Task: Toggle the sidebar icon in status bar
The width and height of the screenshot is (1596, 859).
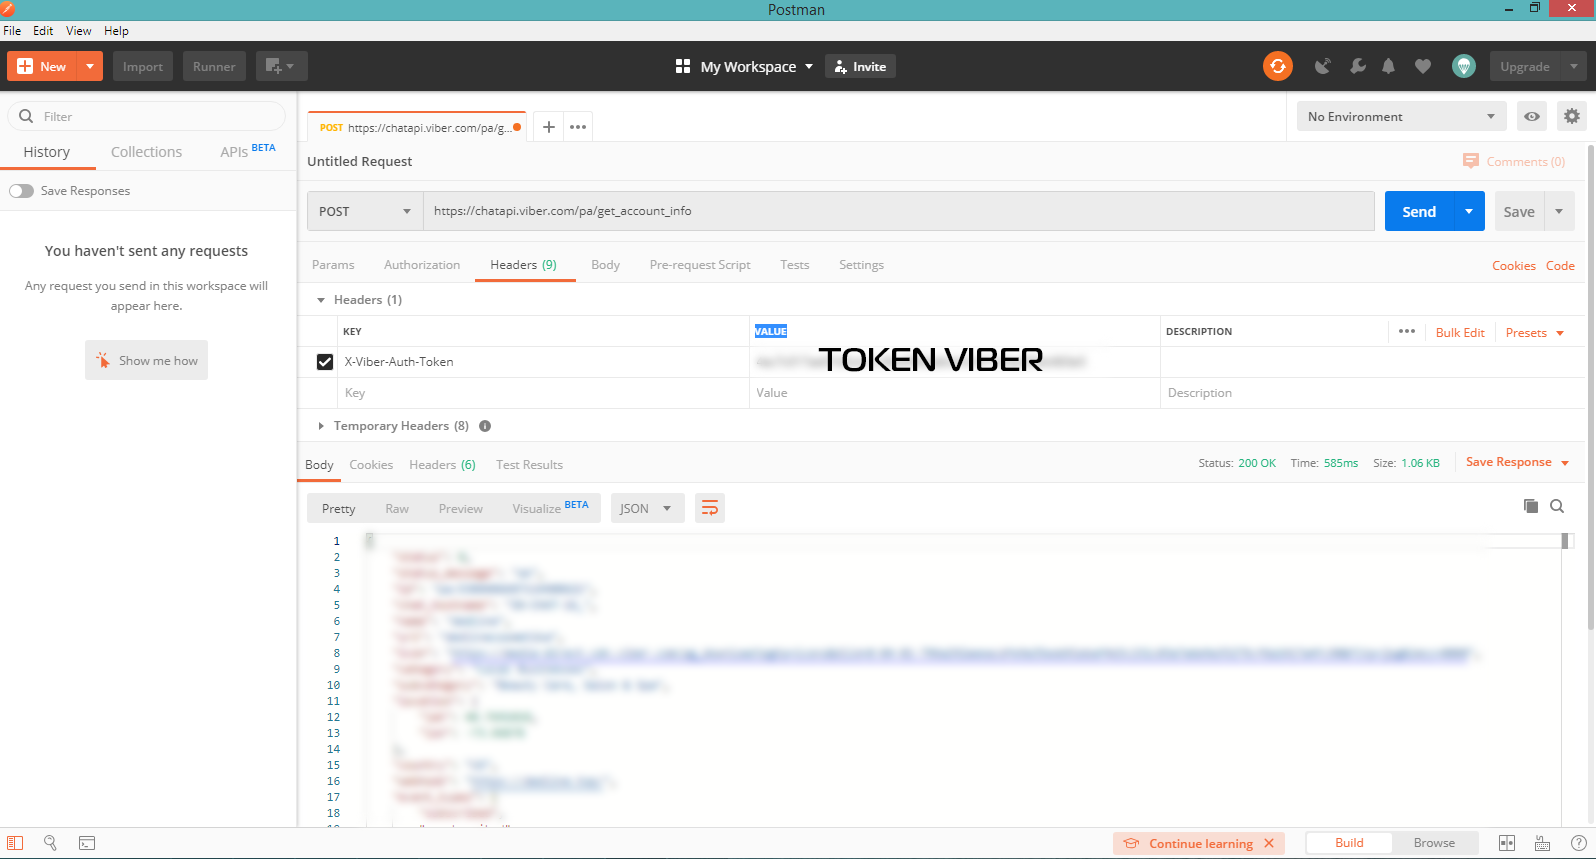Action: pos(15,843)
